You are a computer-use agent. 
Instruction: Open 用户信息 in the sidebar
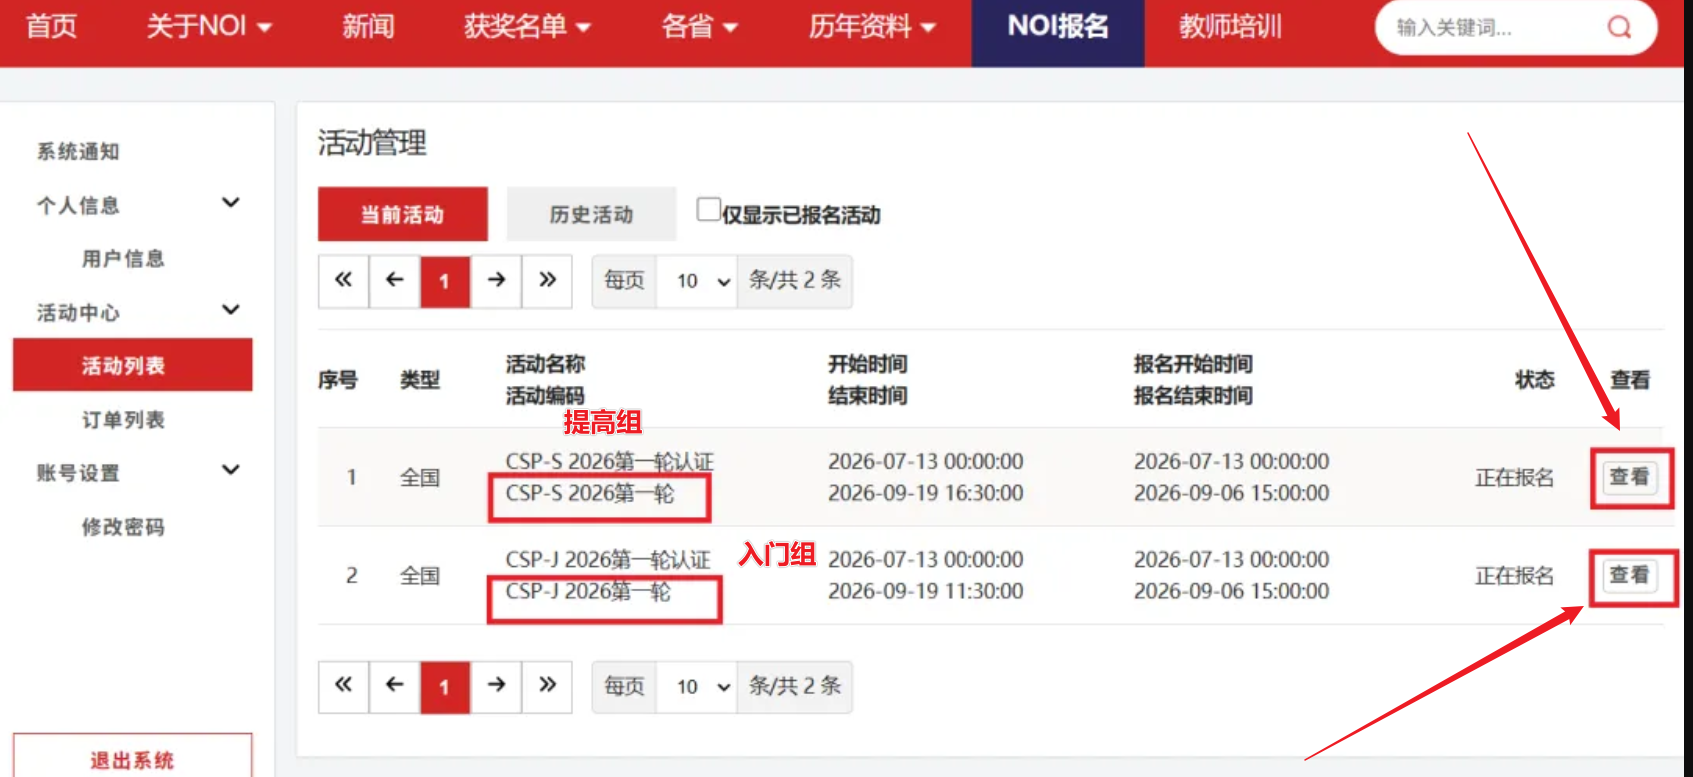tap(123, 259)
